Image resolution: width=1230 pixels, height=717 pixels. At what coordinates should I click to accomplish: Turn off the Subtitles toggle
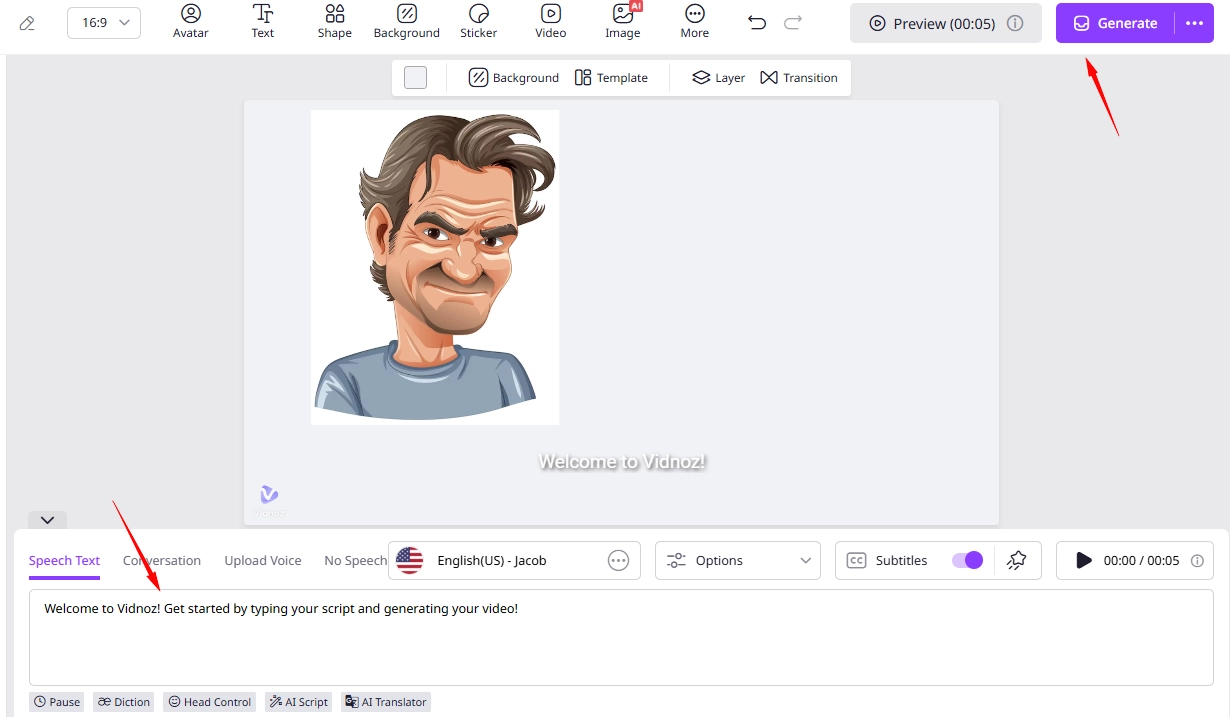967,560
